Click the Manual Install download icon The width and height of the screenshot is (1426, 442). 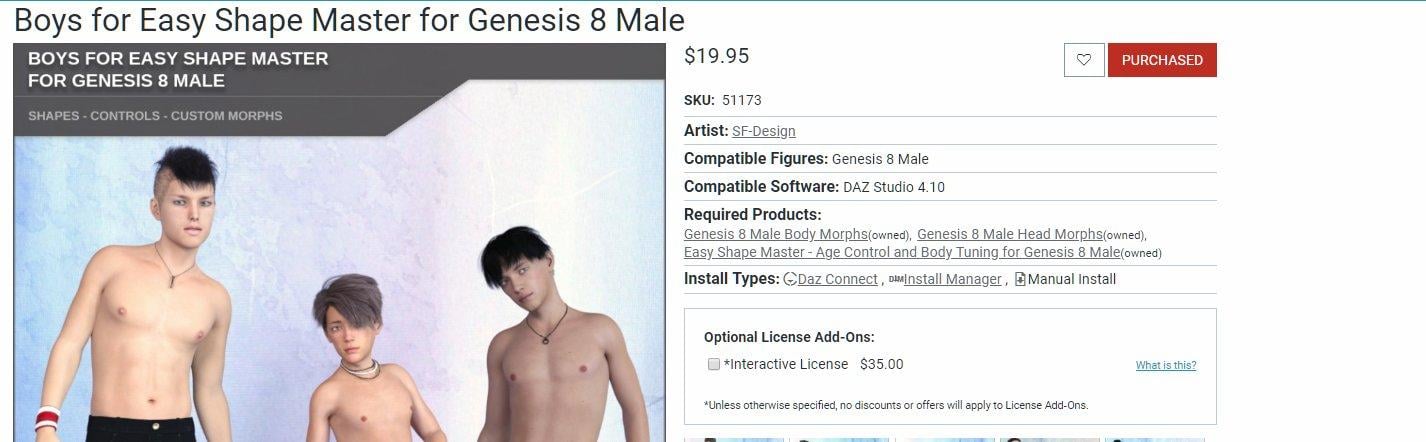click(x=1020, y=280)
